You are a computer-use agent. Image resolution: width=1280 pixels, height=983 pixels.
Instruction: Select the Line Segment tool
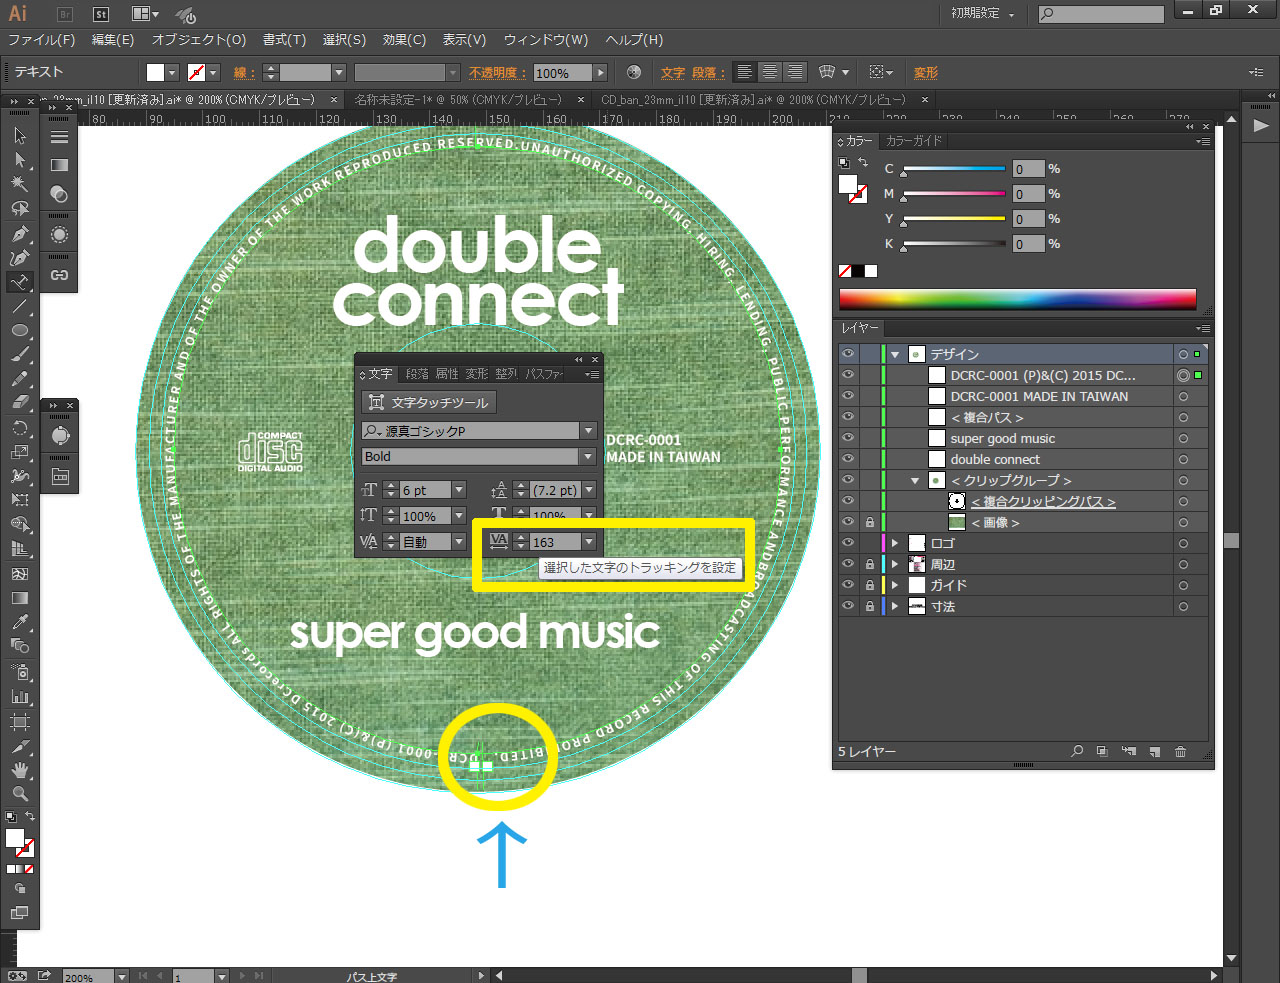tap(20, 306)
